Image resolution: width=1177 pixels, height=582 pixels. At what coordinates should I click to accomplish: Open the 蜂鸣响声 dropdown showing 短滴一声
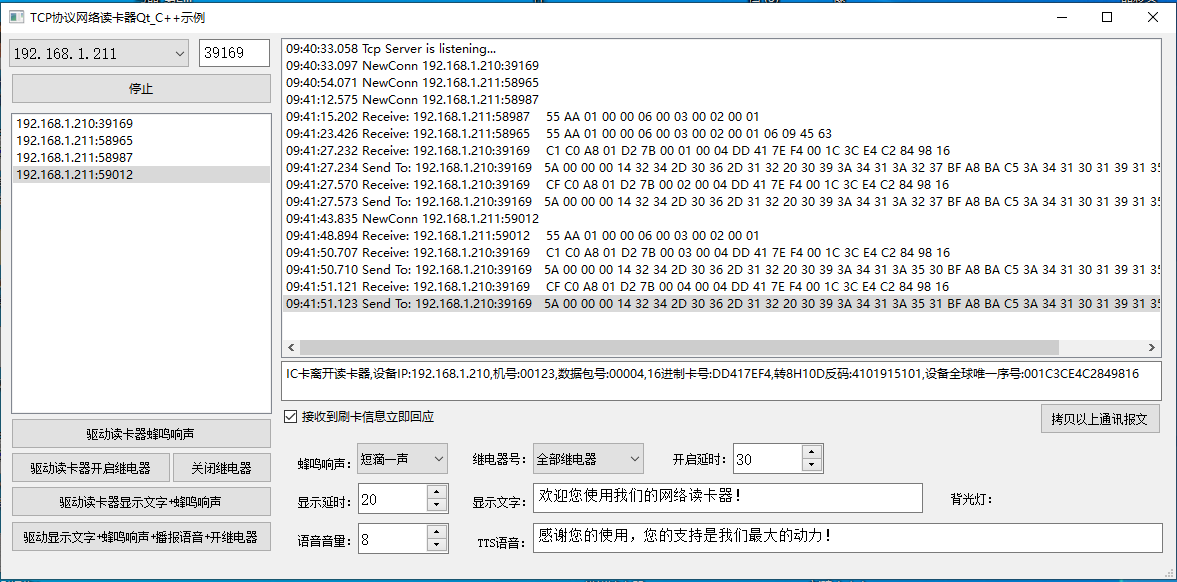pyautogui.click(x=402, y=459)
